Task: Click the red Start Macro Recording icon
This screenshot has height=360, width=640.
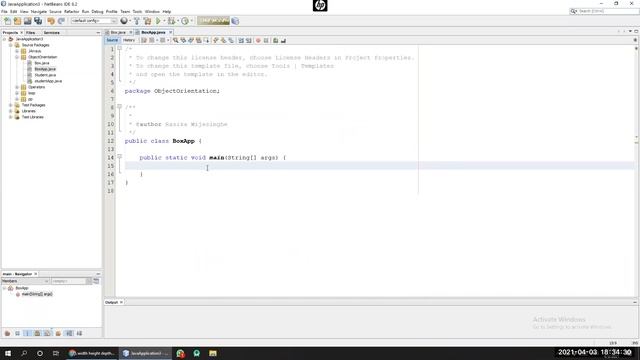Action: 258,40
